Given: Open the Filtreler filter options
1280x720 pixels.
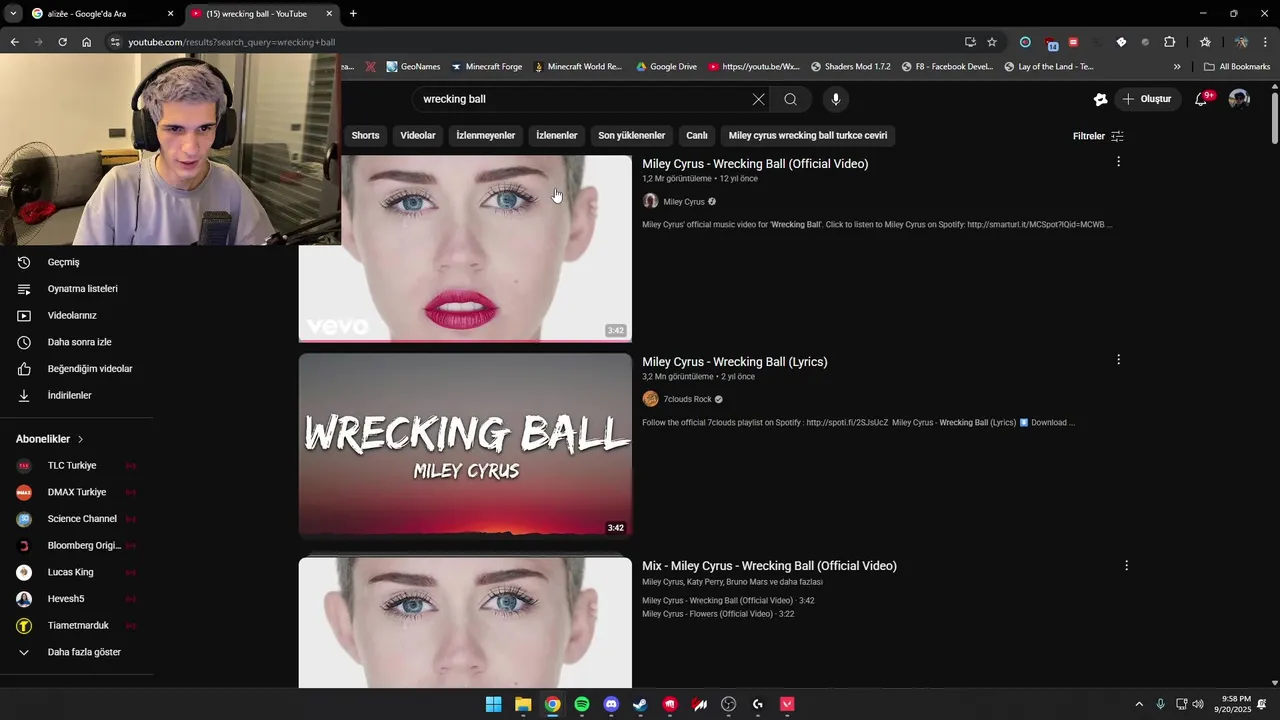Looking at the screenshot, I should click(1098, 136).
